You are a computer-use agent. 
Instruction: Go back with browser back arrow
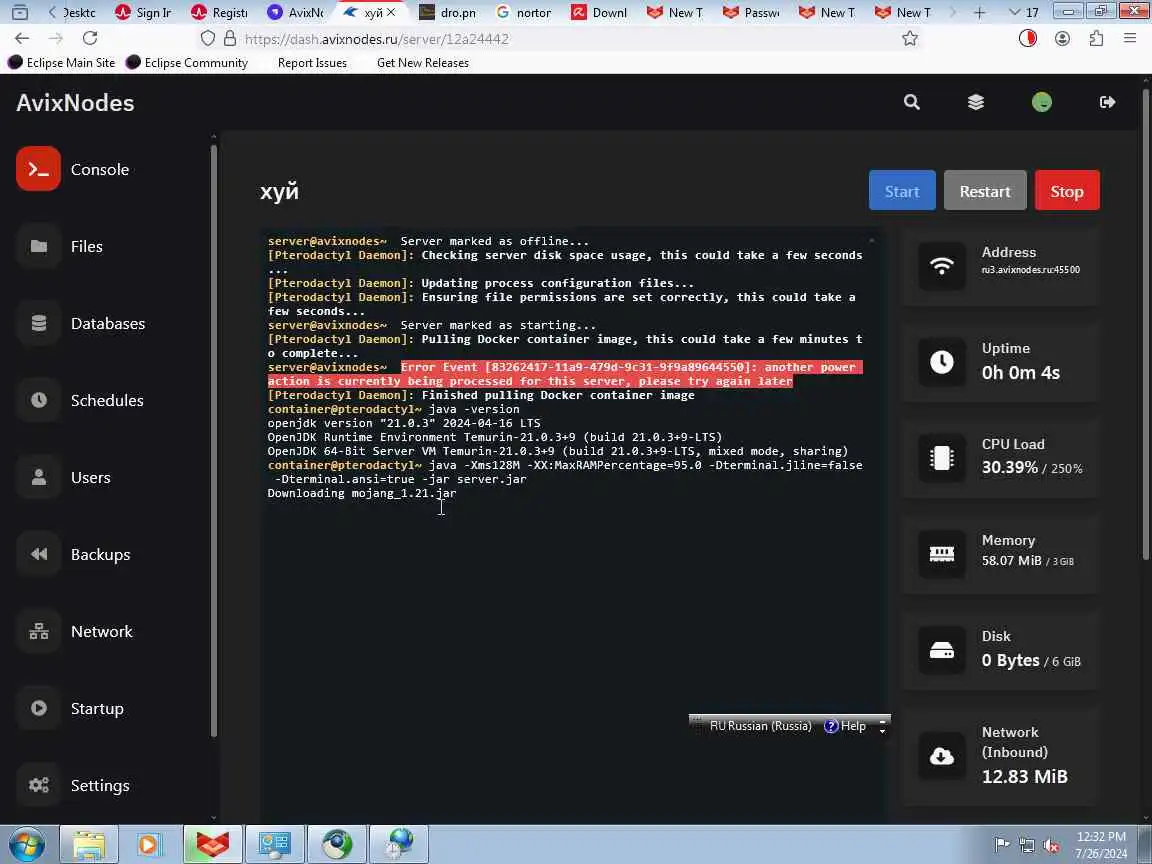[x=22, y=38]
